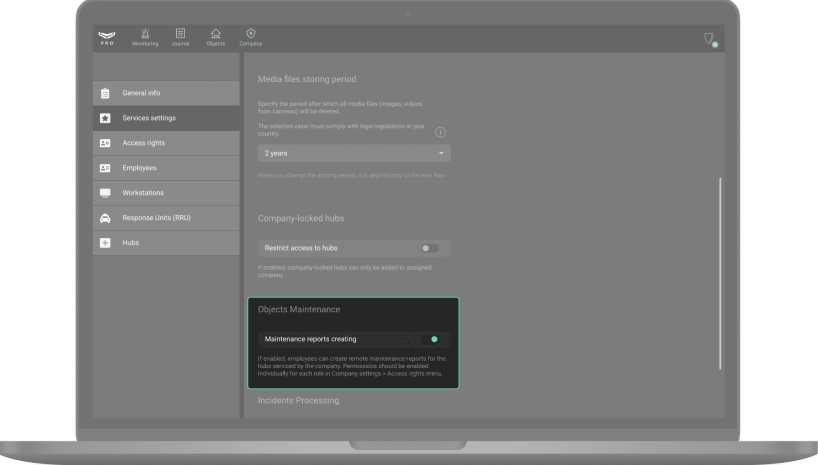Viewport: 818px width, 465px height.
Task: Open the Monitoring section icon
Action: click(x=145, y=37)
